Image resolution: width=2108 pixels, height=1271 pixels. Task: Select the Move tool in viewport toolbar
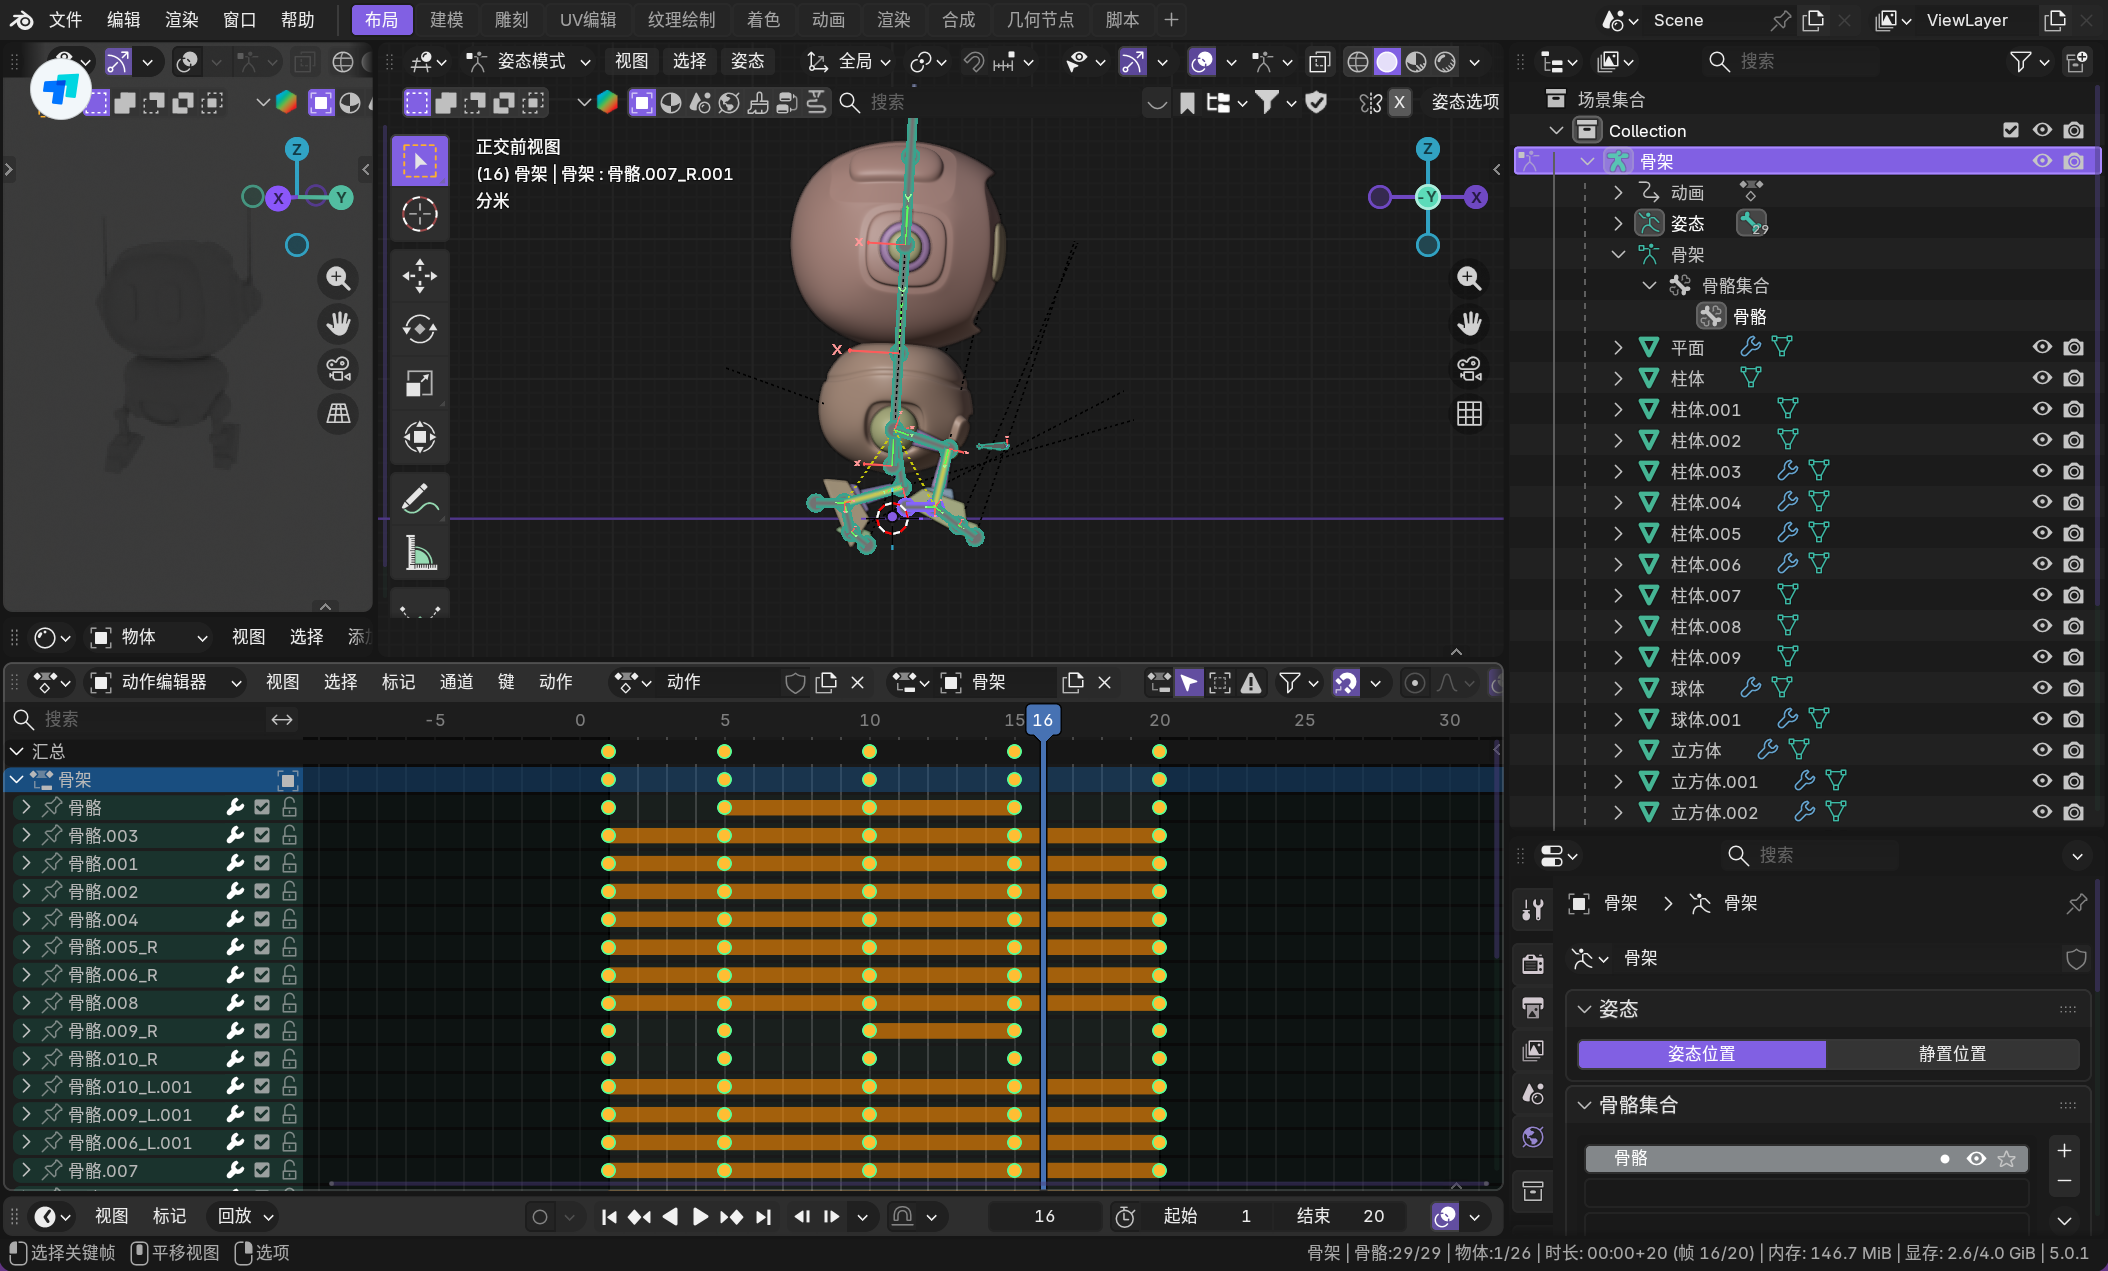(419, 276)
